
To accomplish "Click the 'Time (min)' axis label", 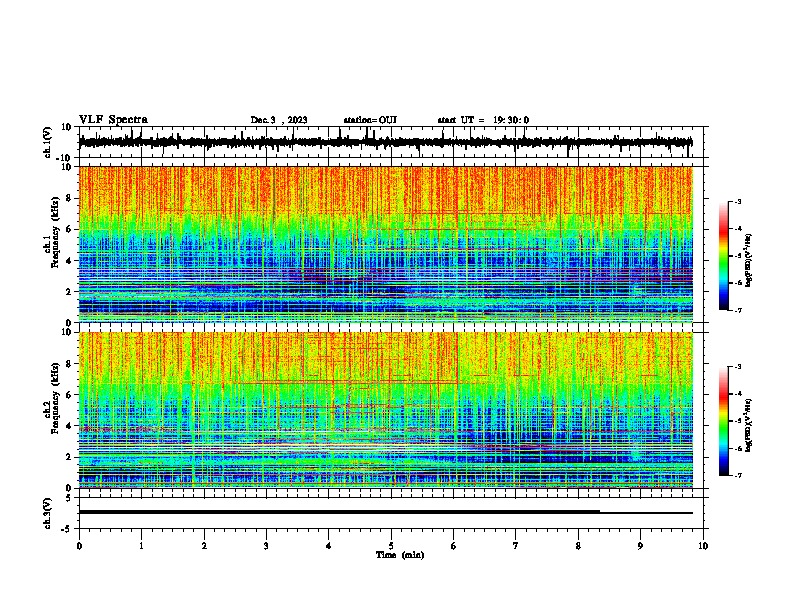I will pos(400,555).
